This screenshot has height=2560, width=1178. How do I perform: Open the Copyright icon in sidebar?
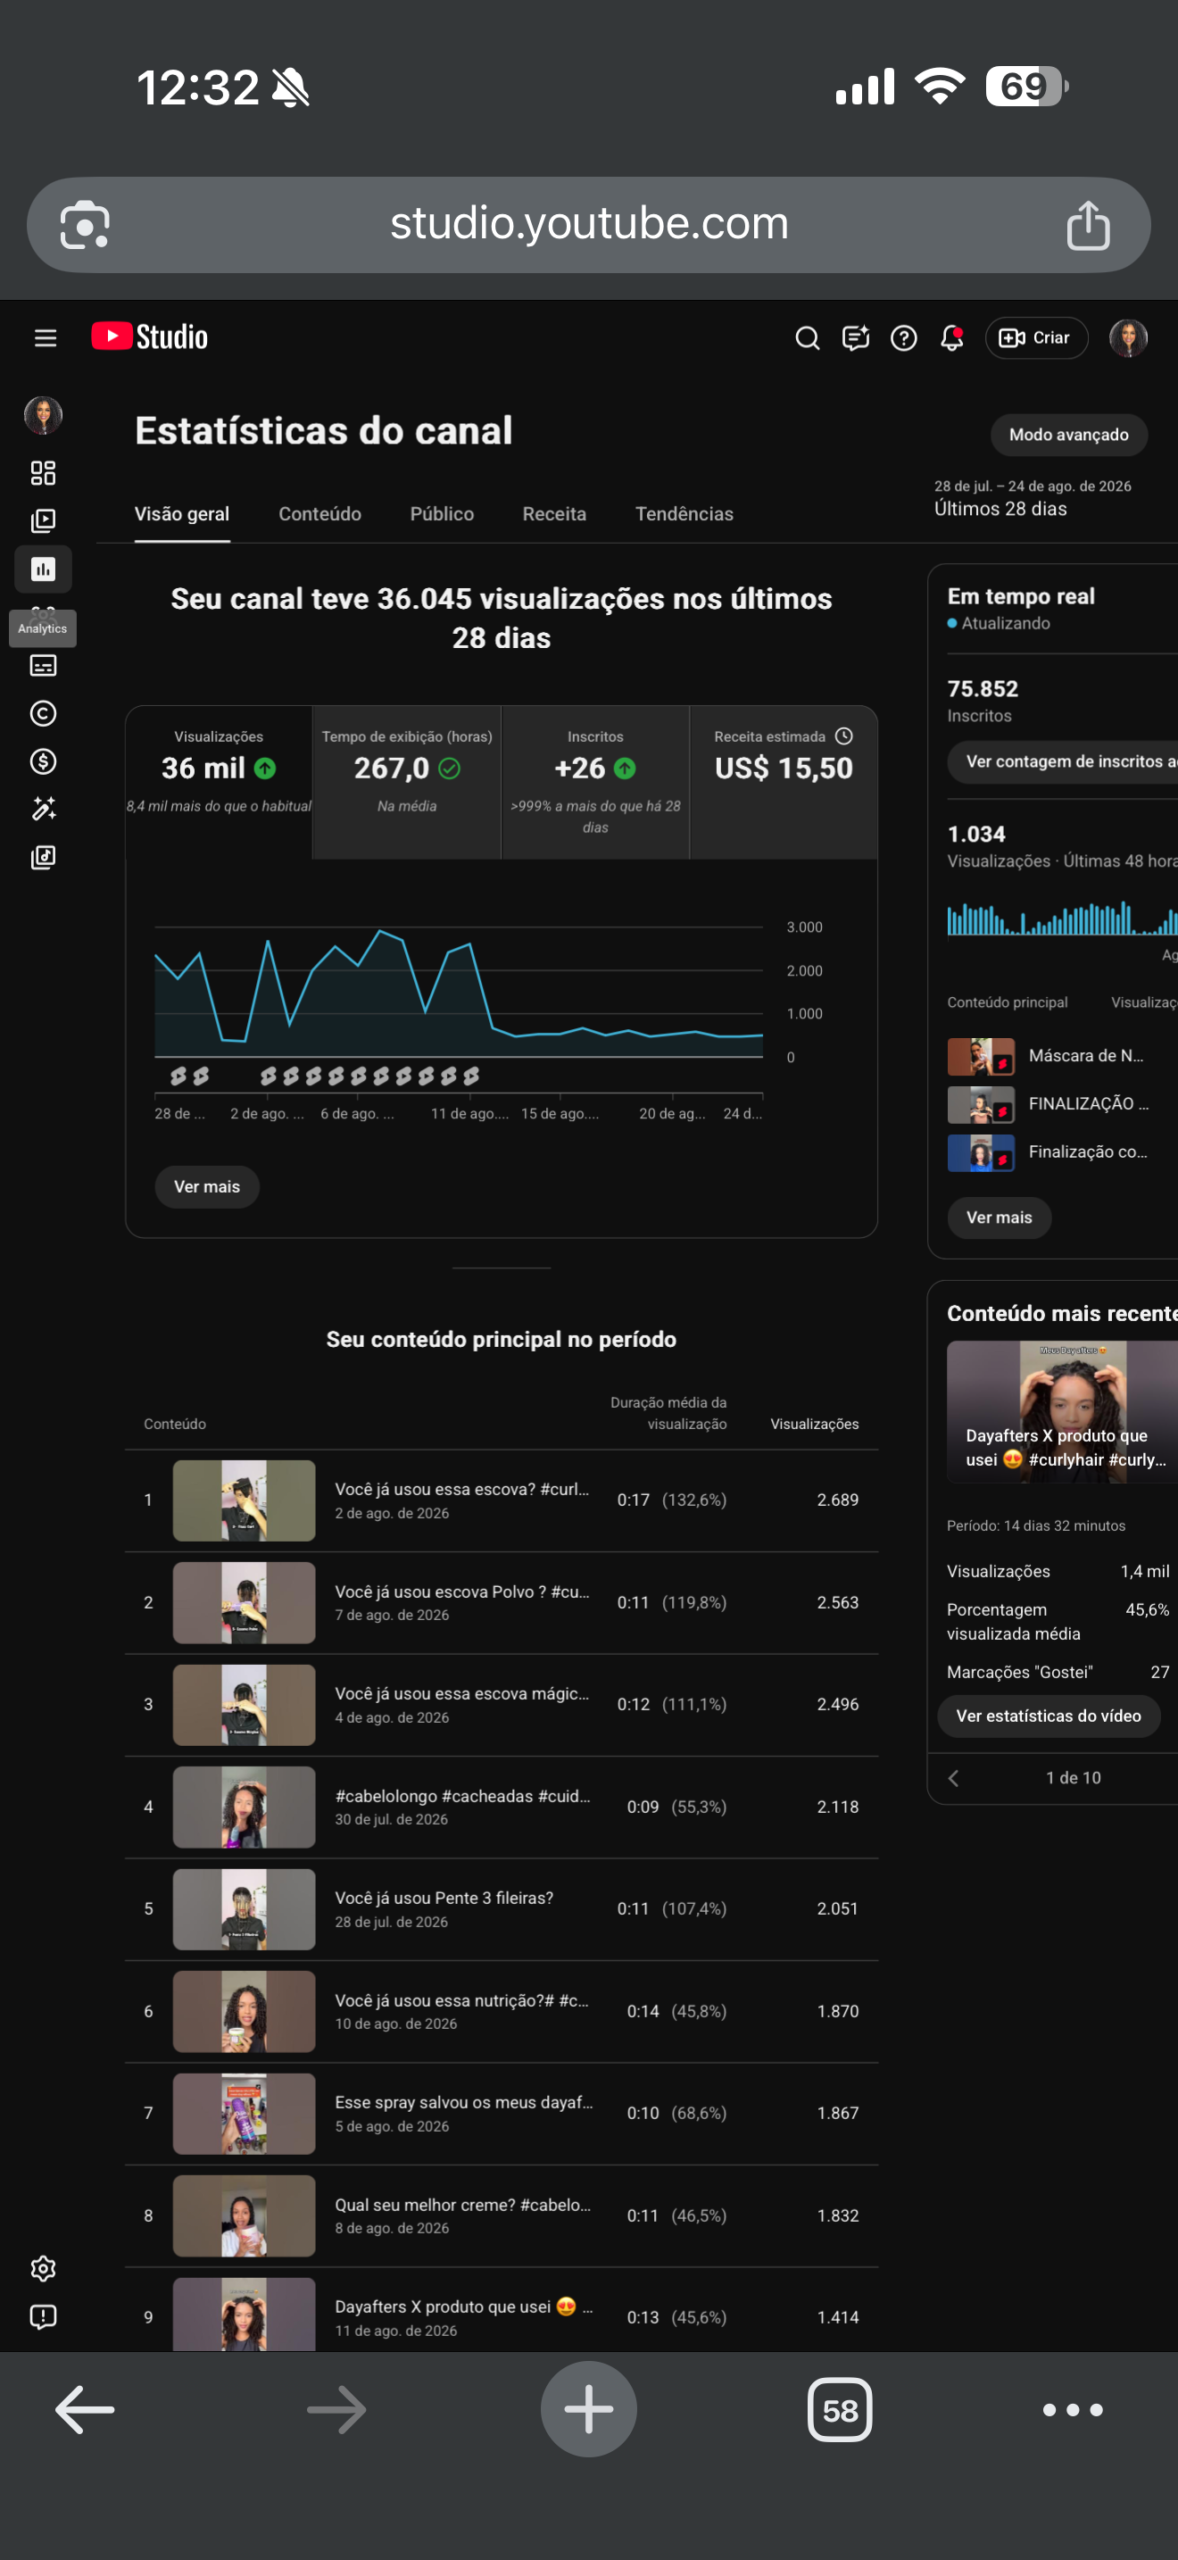(x=43, y=714)
